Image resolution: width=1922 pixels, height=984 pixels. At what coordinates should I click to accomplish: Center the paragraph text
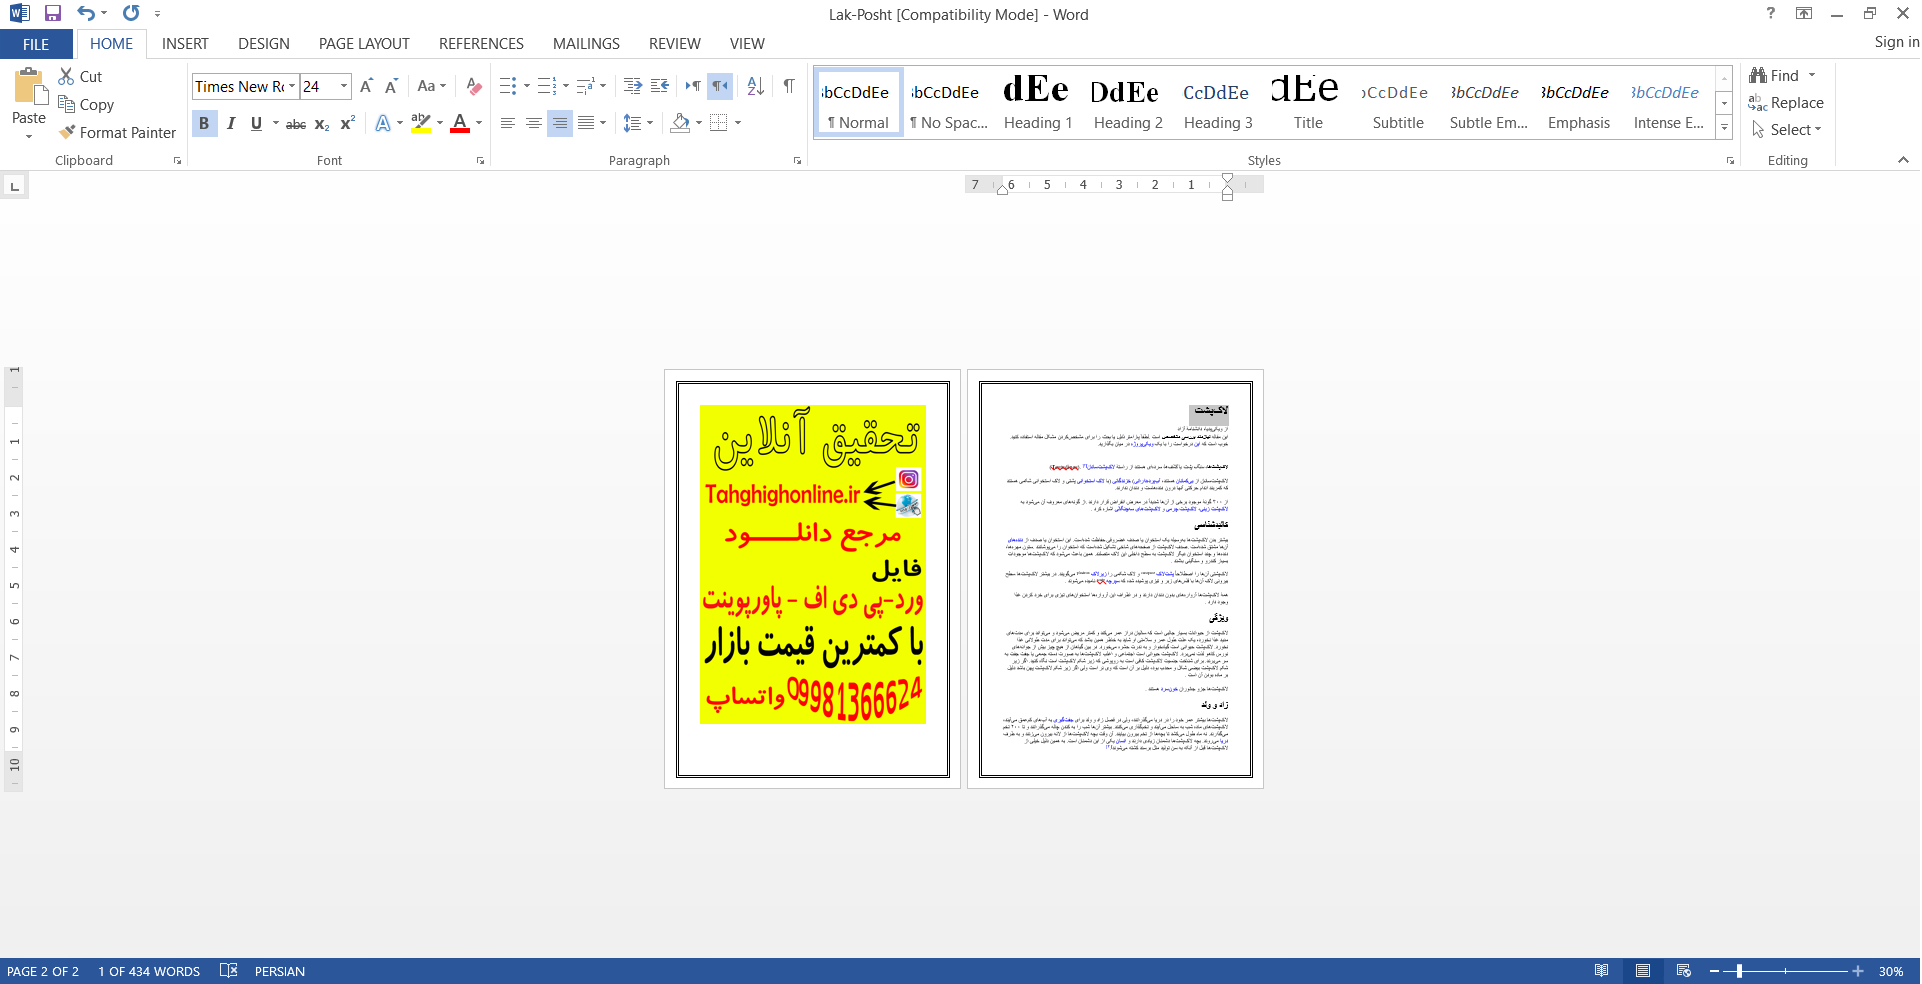point(534,123)
